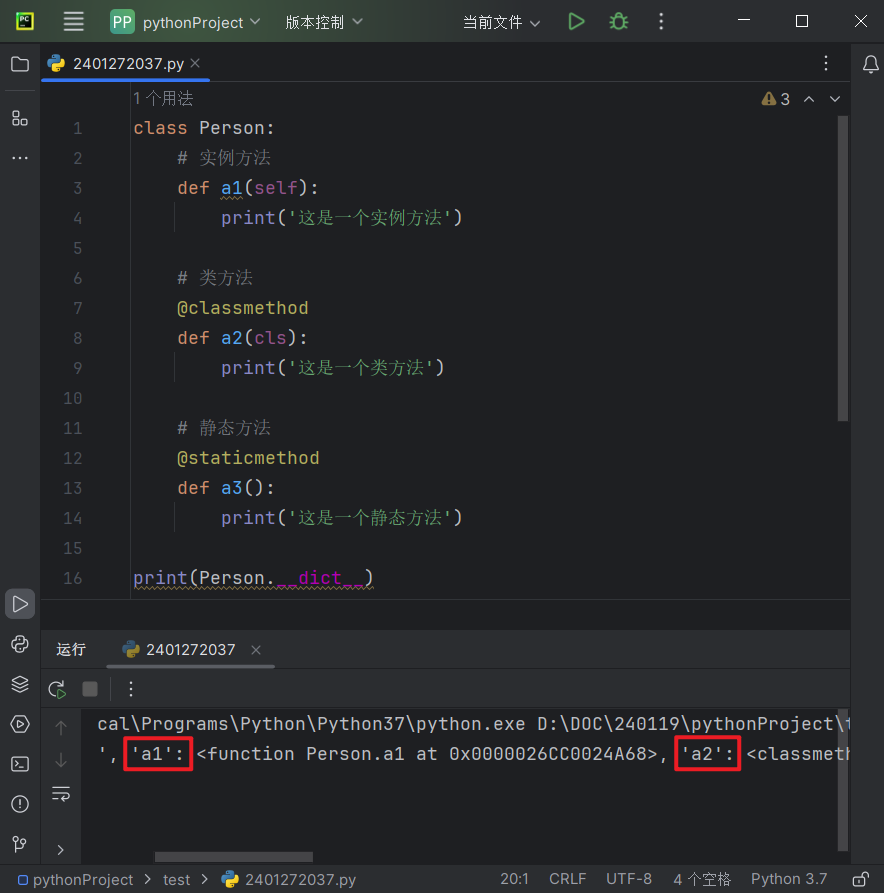Open the Structure tool window icon

coord(20,118)
